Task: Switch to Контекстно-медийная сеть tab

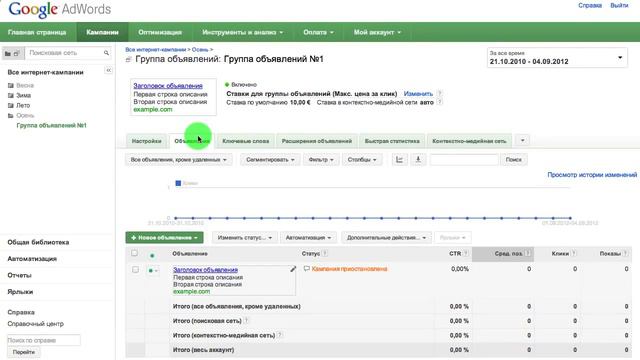Action: [469, 141]
